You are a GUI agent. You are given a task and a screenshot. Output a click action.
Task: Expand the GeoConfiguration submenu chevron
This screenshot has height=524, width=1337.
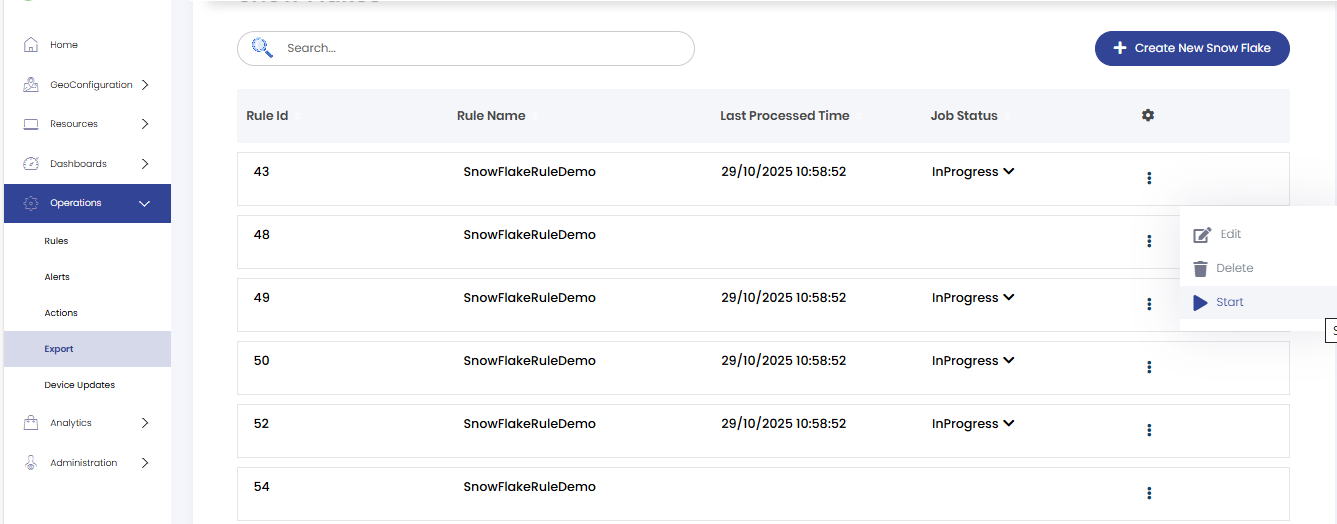pyautogui.click(x=145, y=85)
